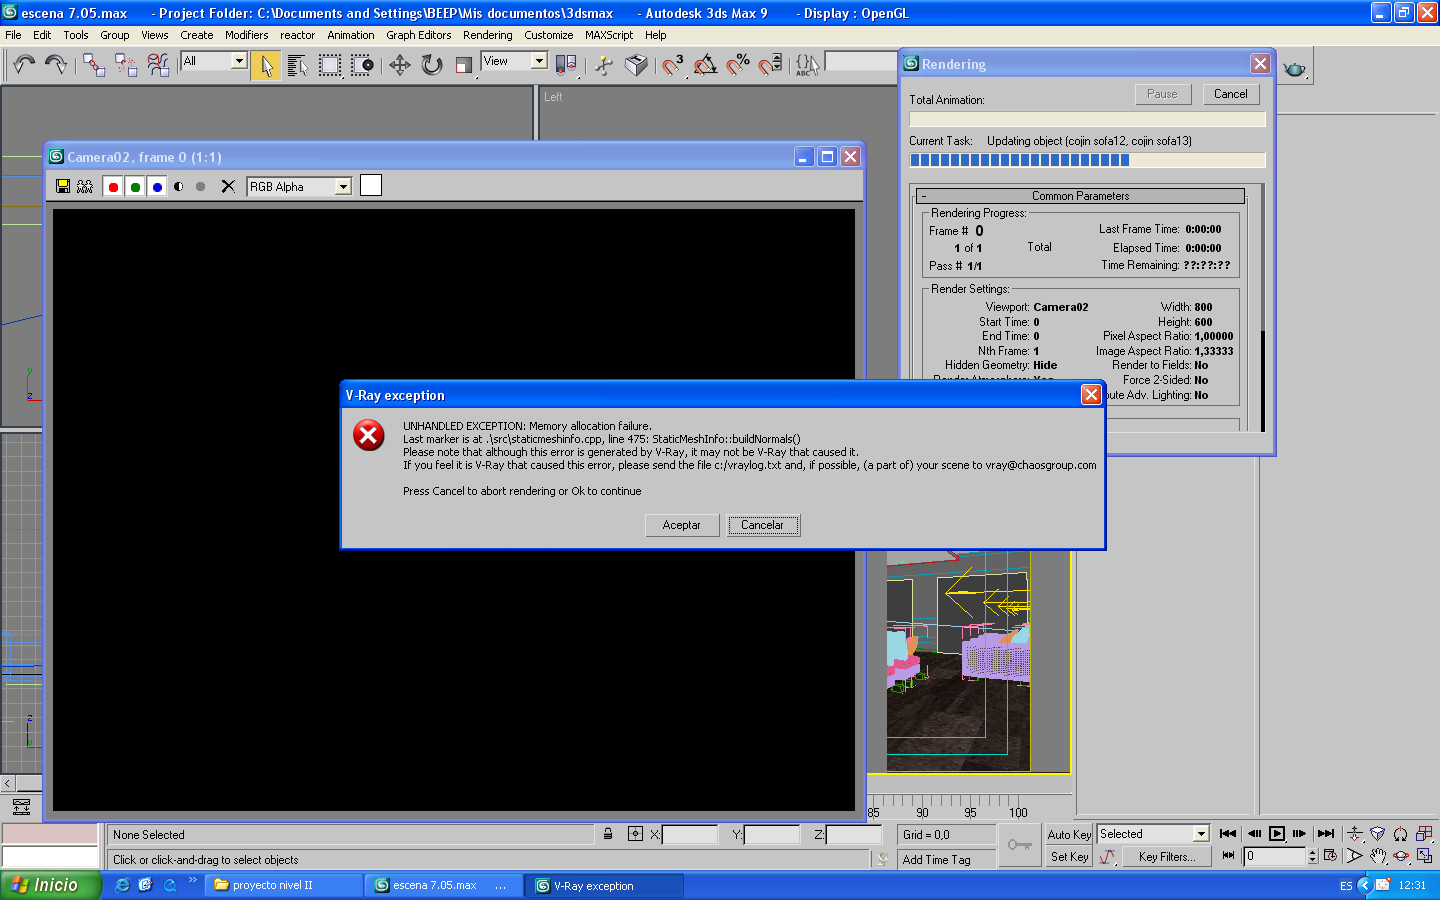Viewport: 1440px width, 900px height.
Task: Activate the Arc Rotate viewport tool
Action: pos(1401,856)
